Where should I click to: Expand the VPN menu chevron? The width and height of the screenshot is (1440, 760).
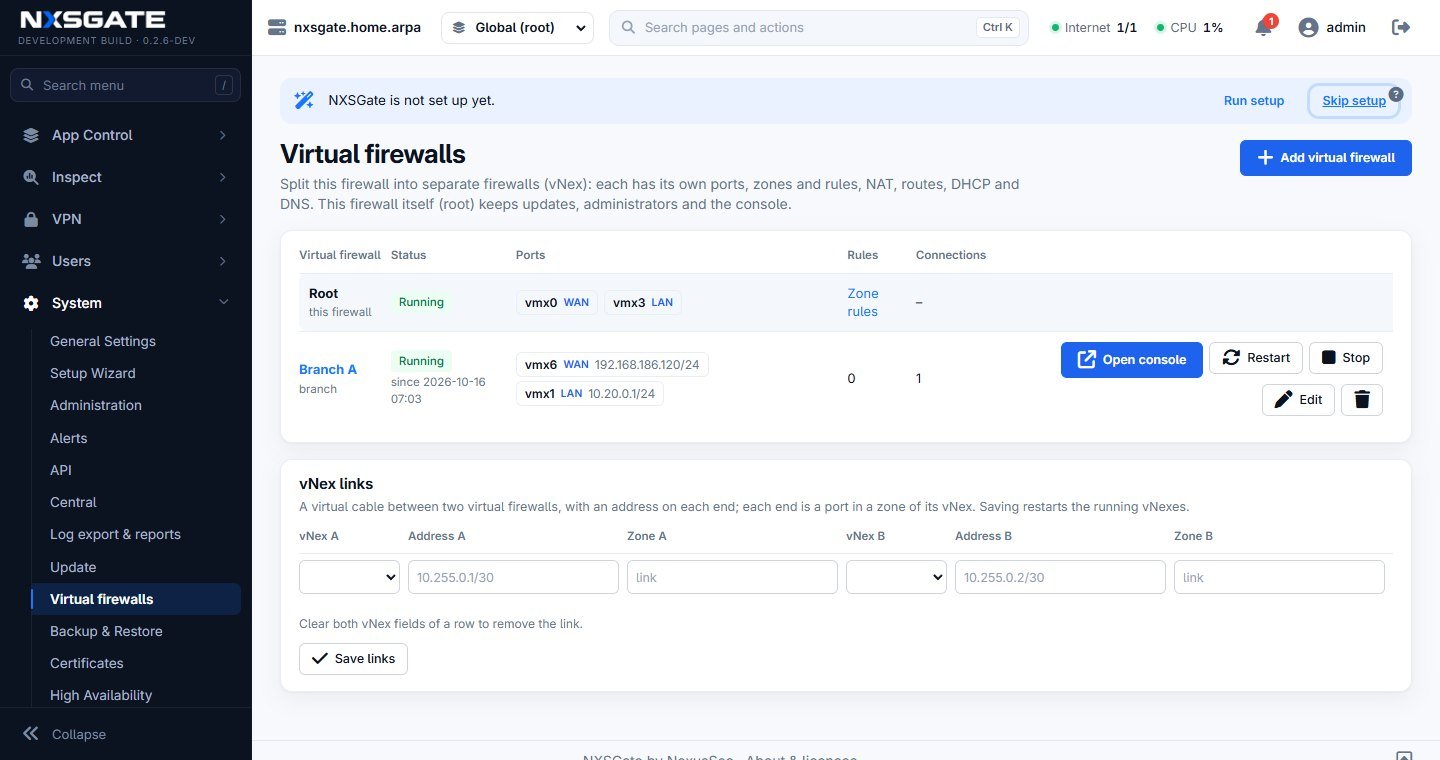pos(222,219)
